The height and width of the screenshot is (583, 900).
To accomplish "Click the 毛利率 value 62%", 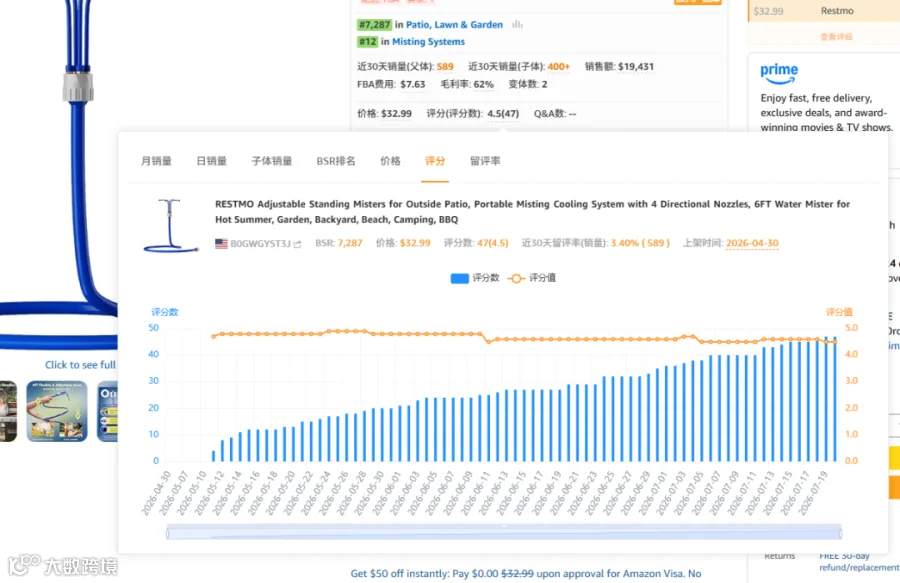I will pyautogui.click(x=483, y=84).
